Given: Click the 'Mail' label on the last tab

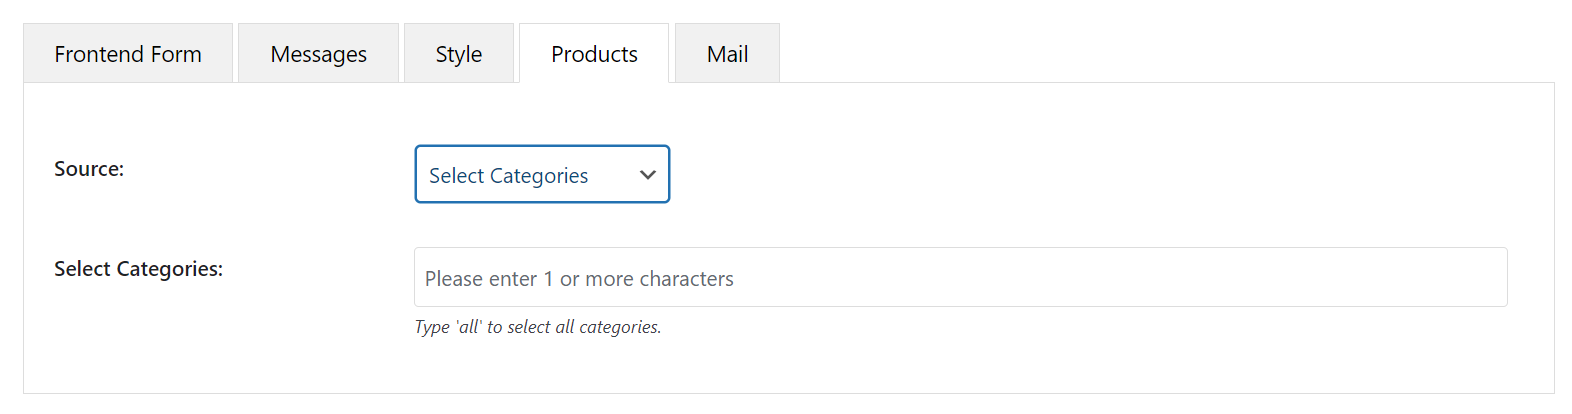Looking at the screenshot, I should pyautogui.click(x=727, y=54).
